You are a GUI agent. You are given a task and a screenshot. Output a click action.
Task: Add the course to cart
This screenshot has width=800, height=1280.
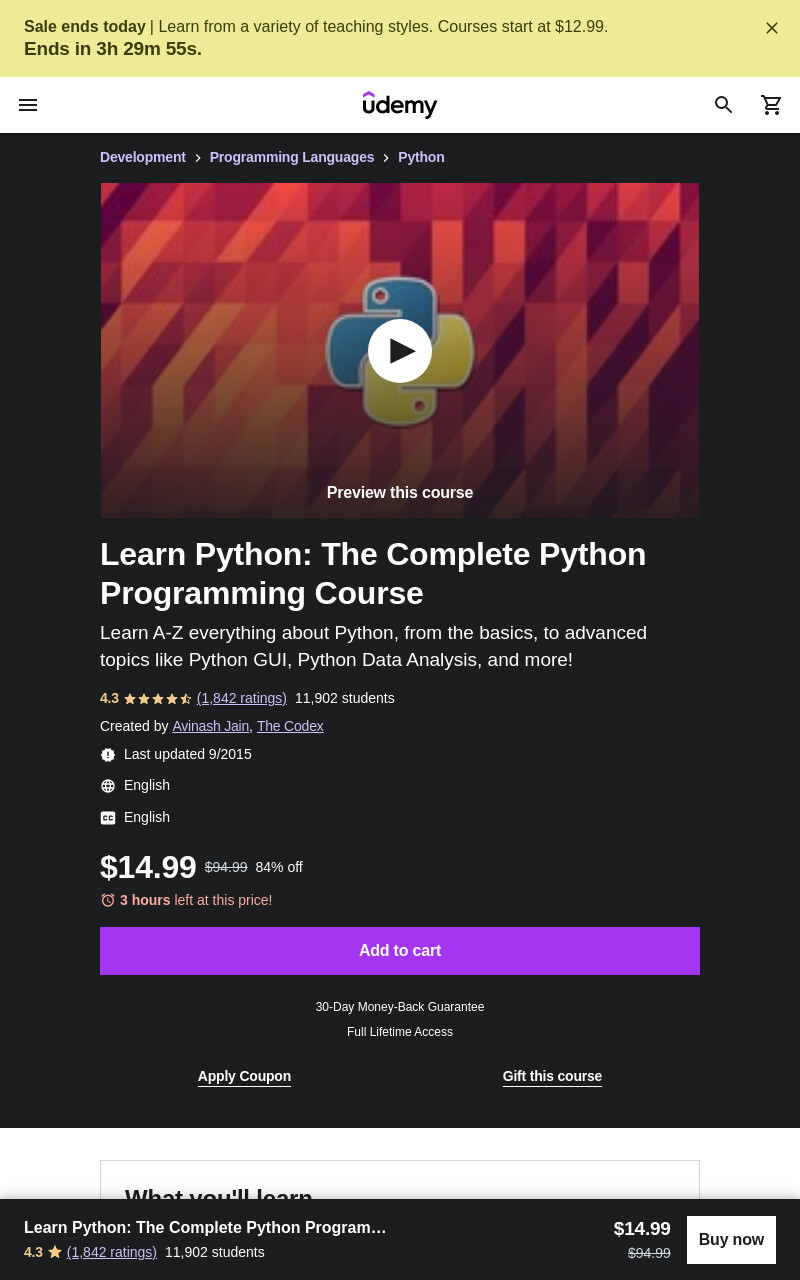[400, 951]
